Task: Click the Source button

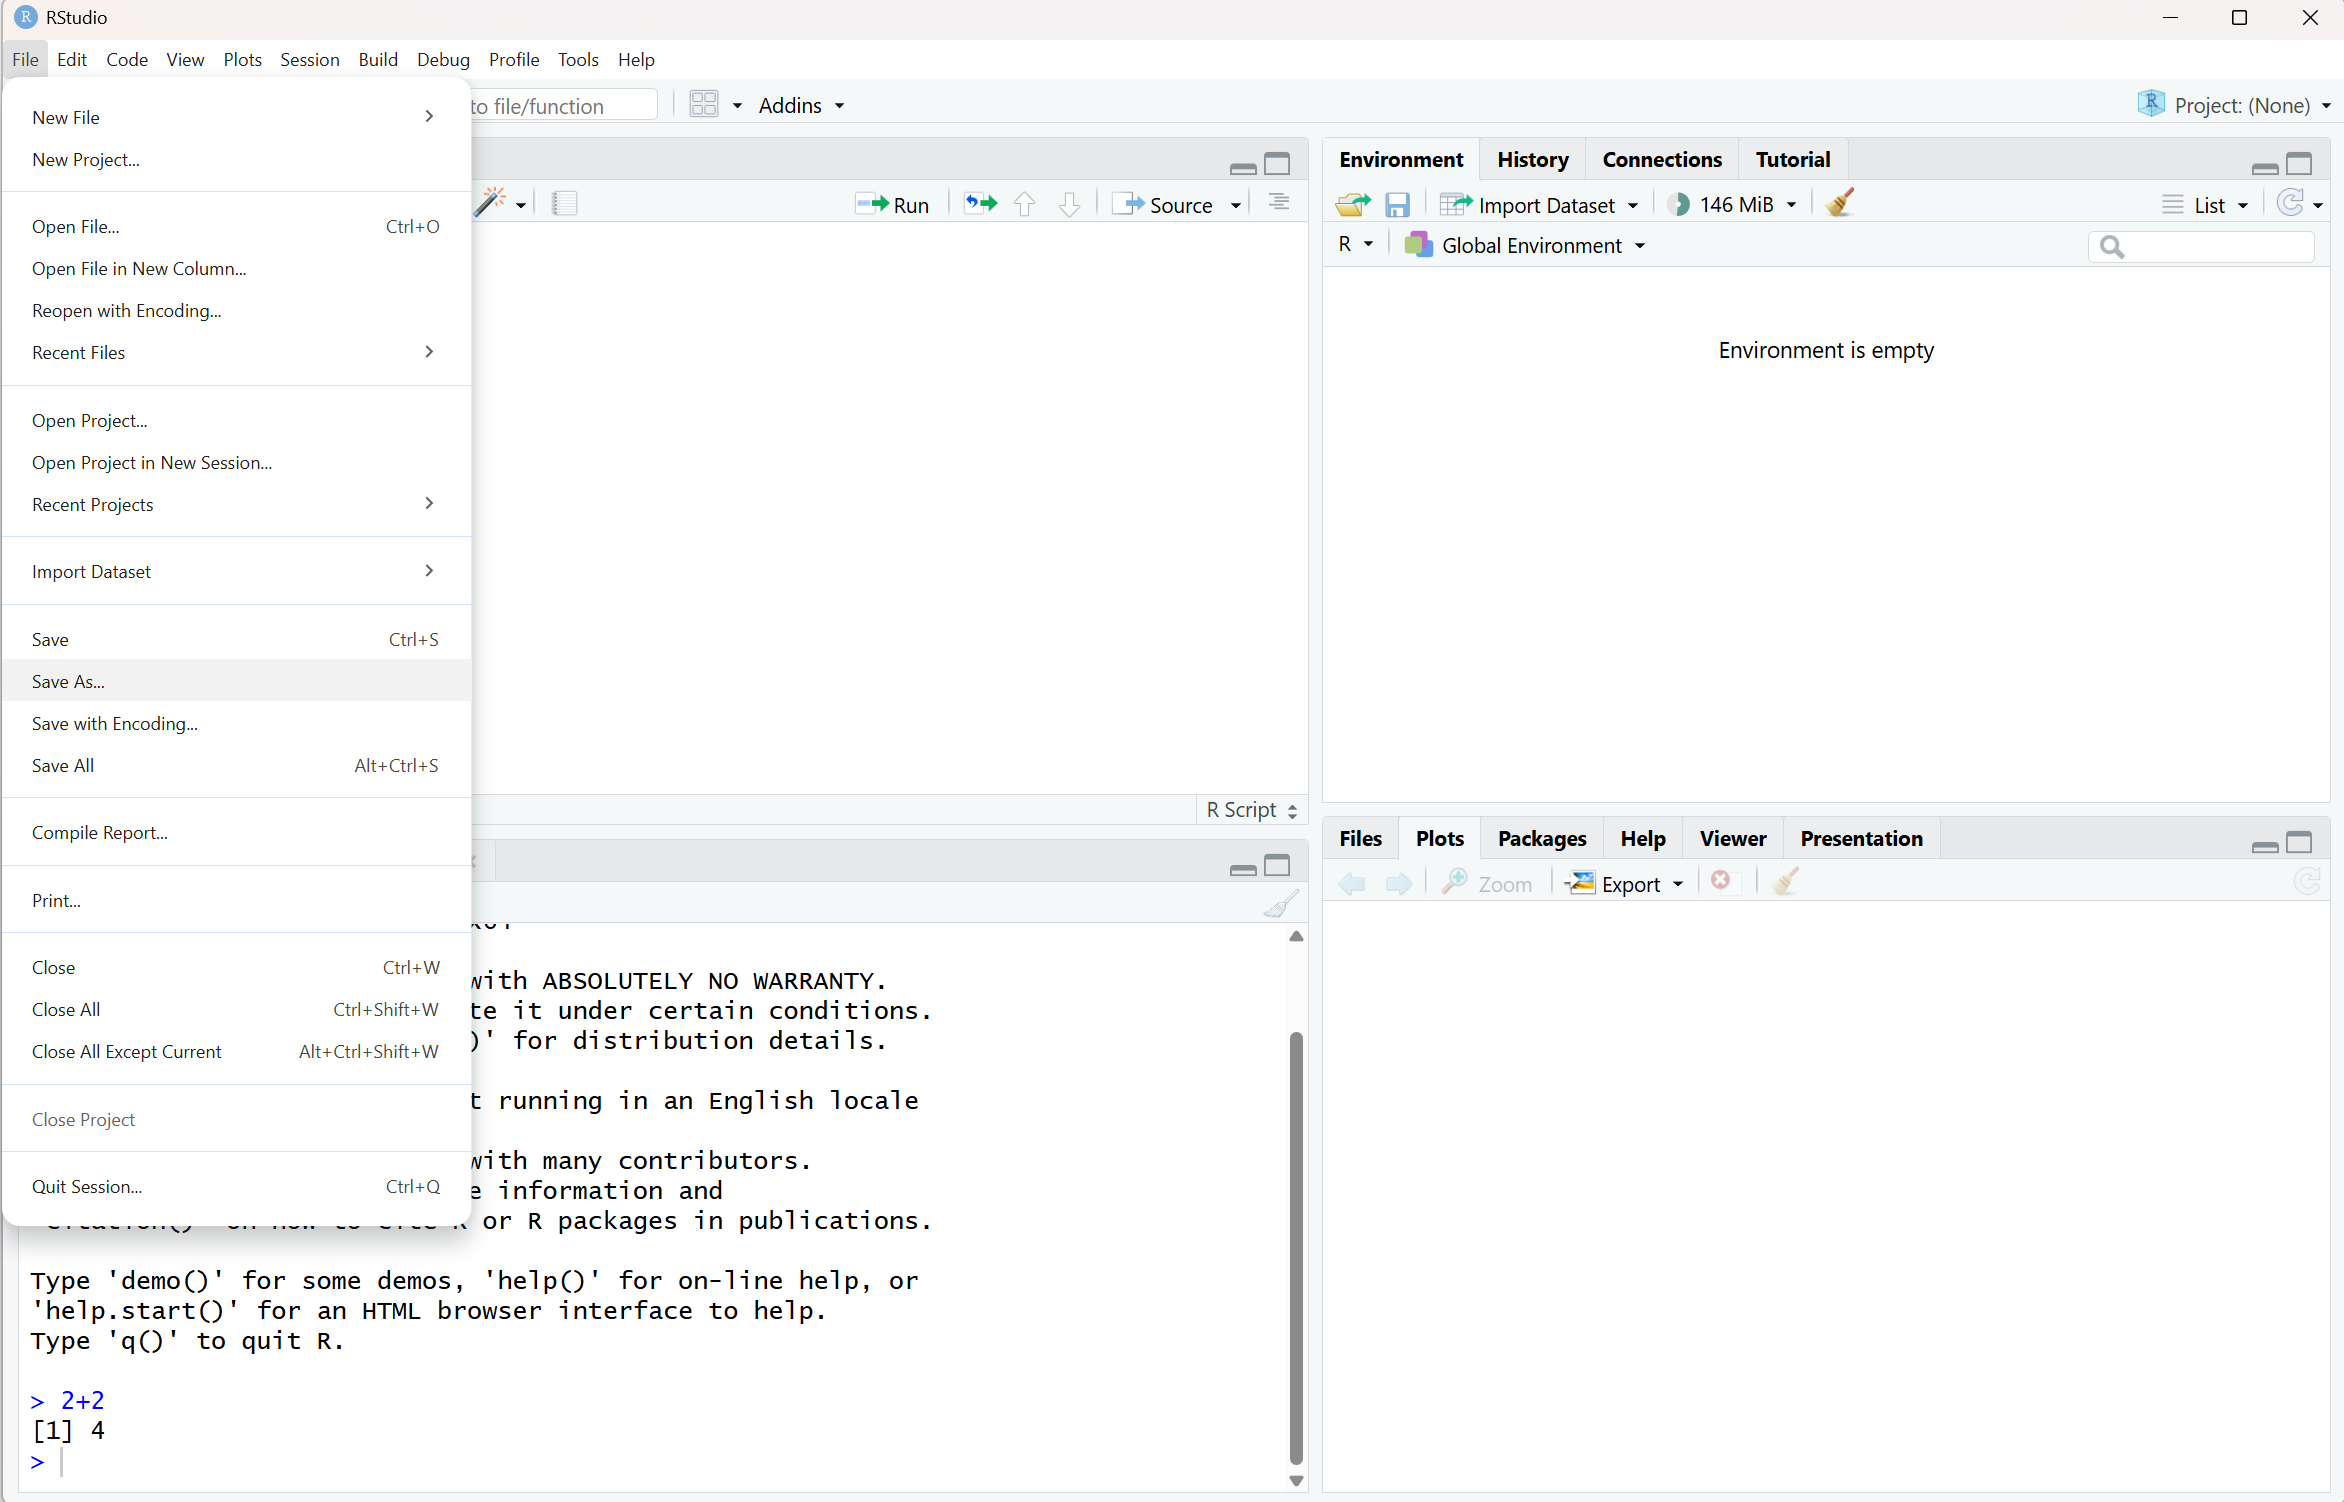Action: click(1166, 205)
